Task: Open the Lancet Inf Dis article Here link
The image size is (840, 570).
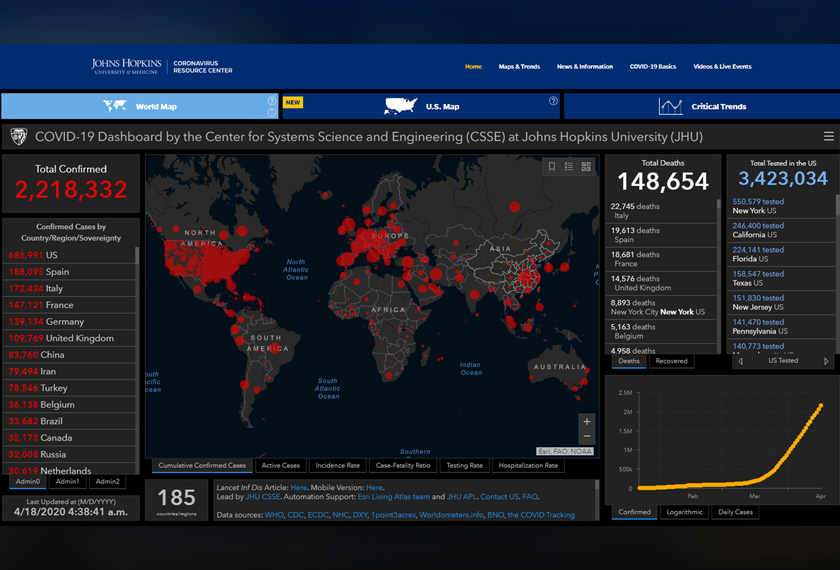Action: pos(299,488)
